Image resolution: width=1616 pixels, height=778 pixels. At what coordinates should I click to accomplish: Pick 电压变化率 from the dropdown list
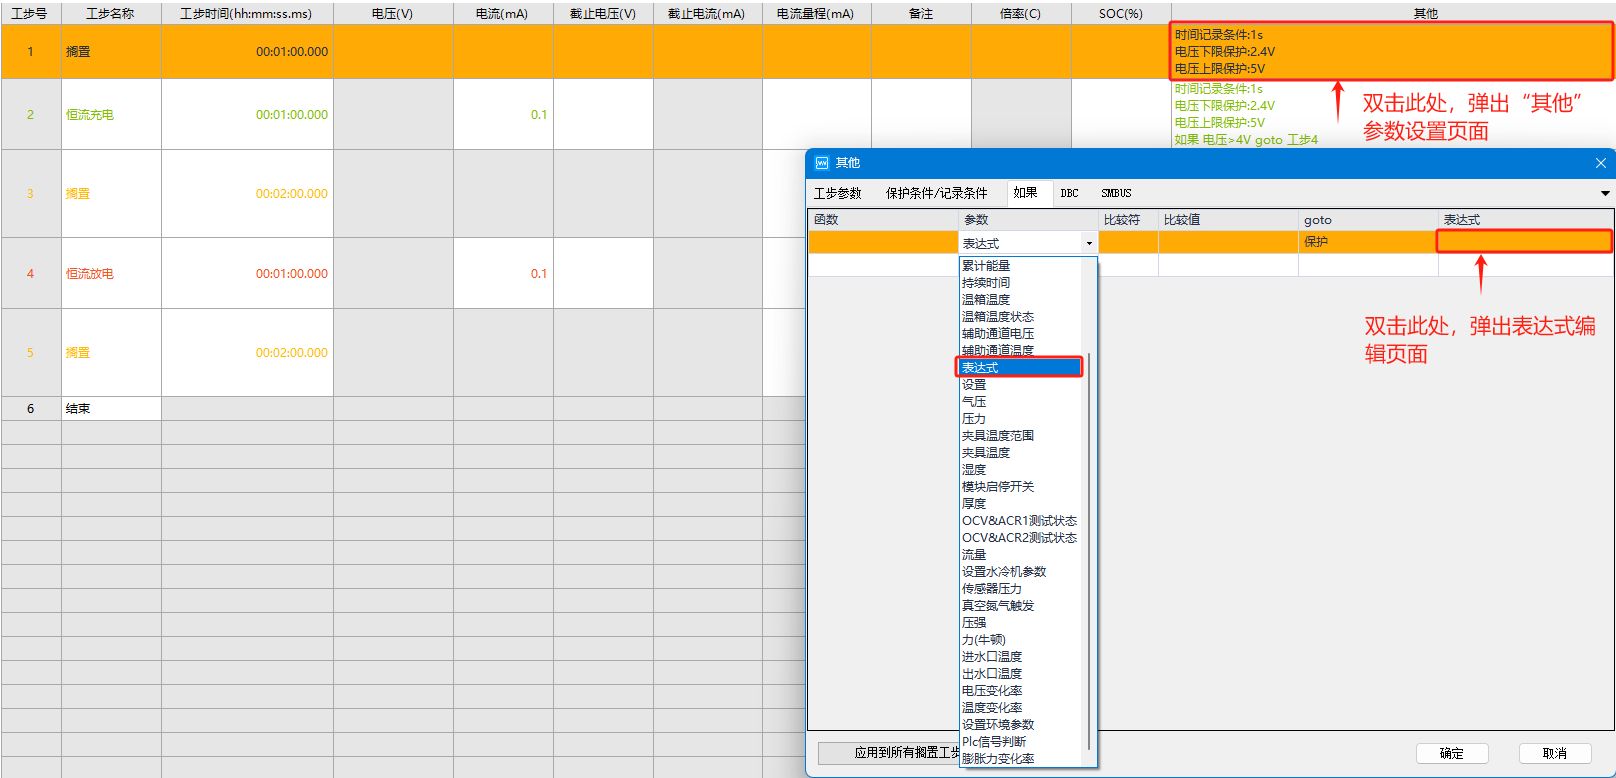pyautogui.click(x=992, y=690)
